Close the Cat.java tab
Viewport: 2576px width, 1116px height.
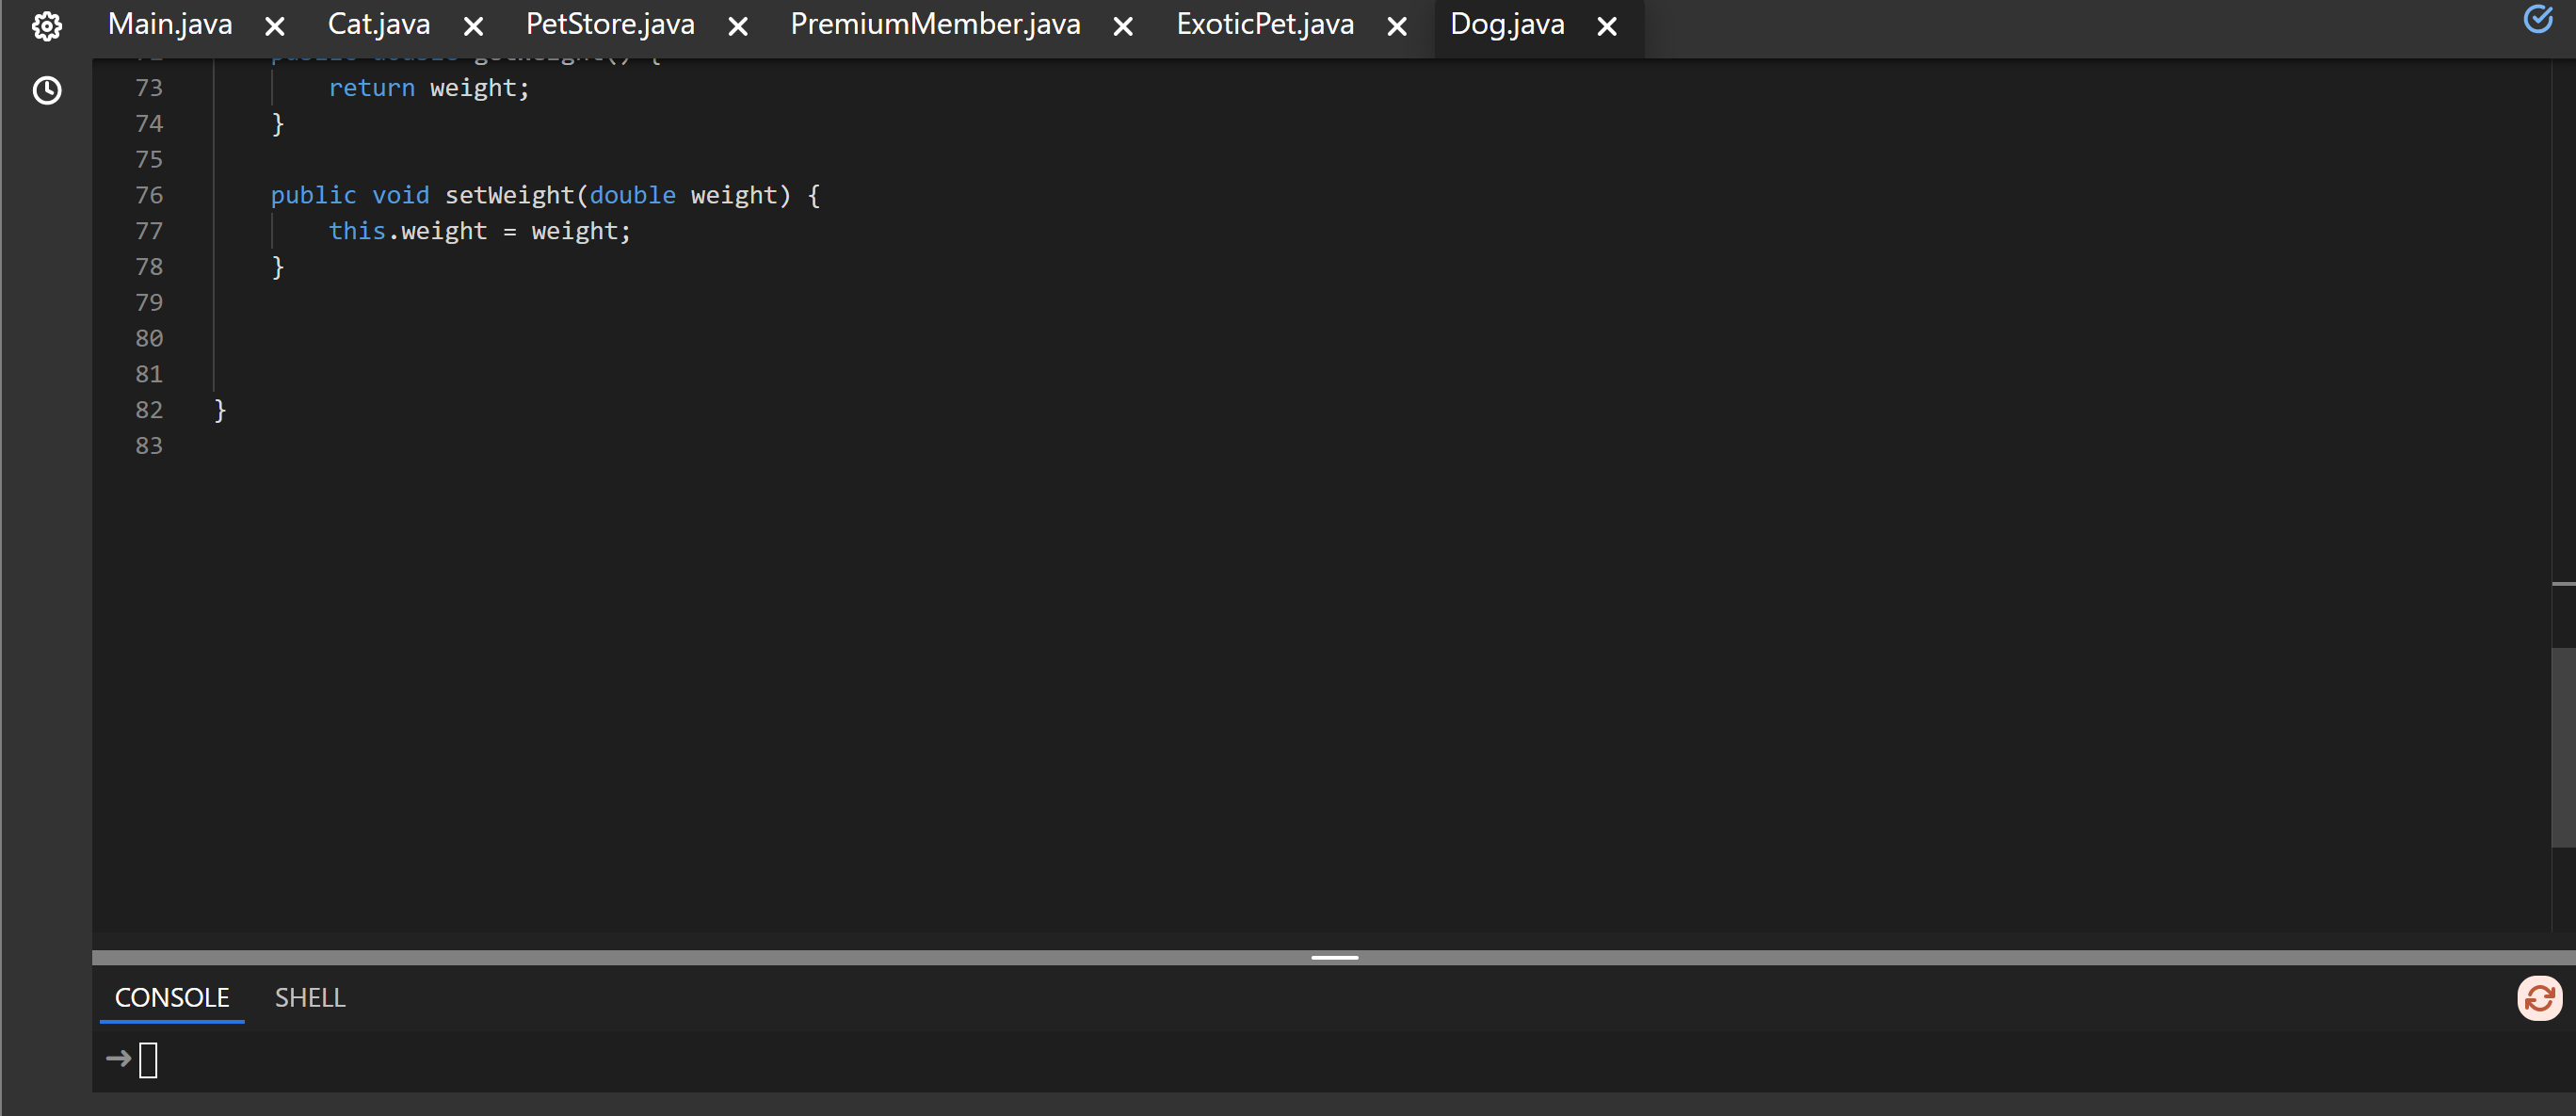(x=474, y=27)
